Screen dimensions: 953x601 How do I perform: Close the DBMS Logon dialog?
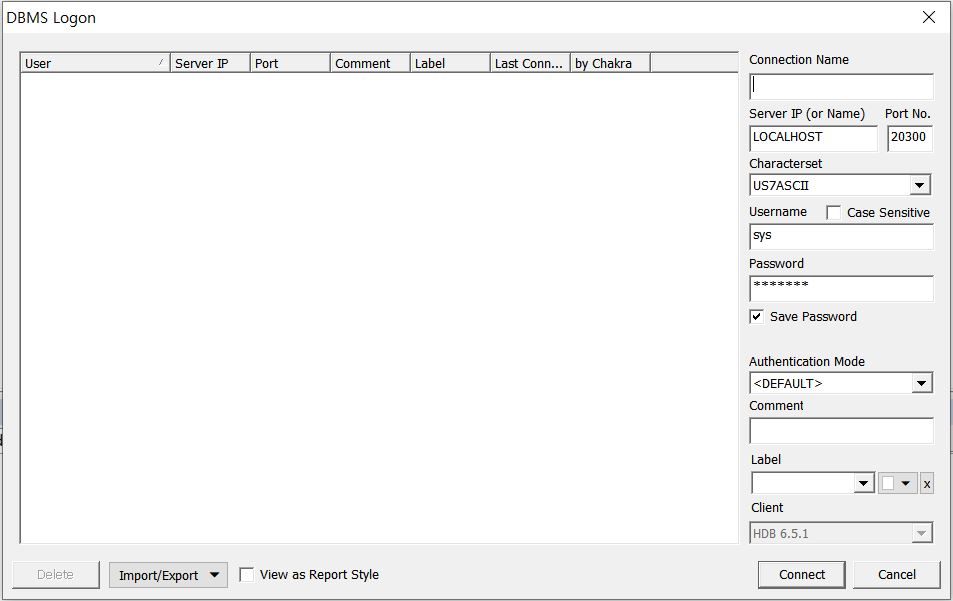(x=928, y=17)
